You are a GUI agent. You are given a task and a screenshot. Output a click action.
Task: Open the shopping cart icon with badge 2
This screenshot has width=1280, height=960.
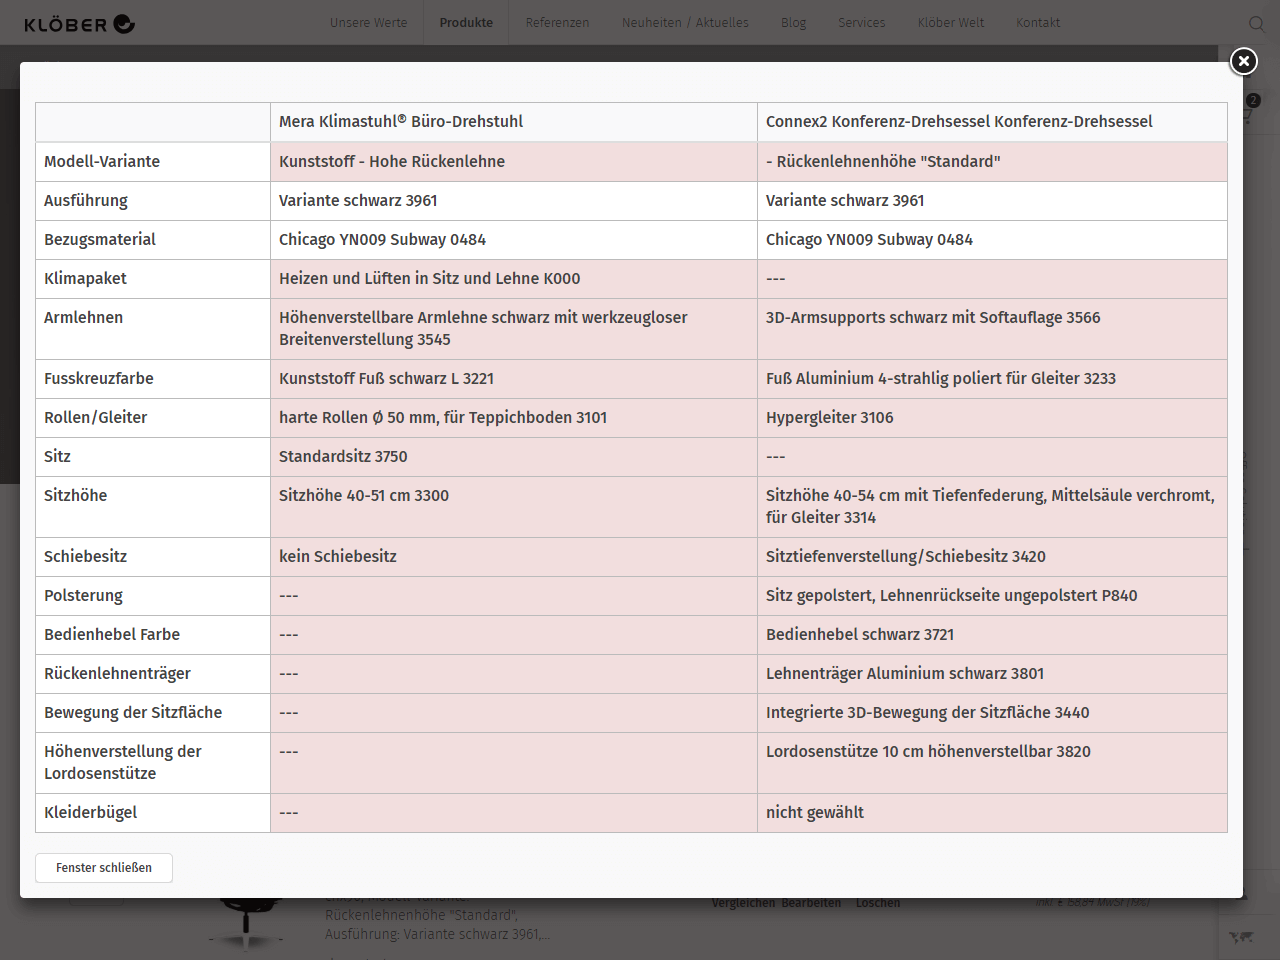point(1248,110)
